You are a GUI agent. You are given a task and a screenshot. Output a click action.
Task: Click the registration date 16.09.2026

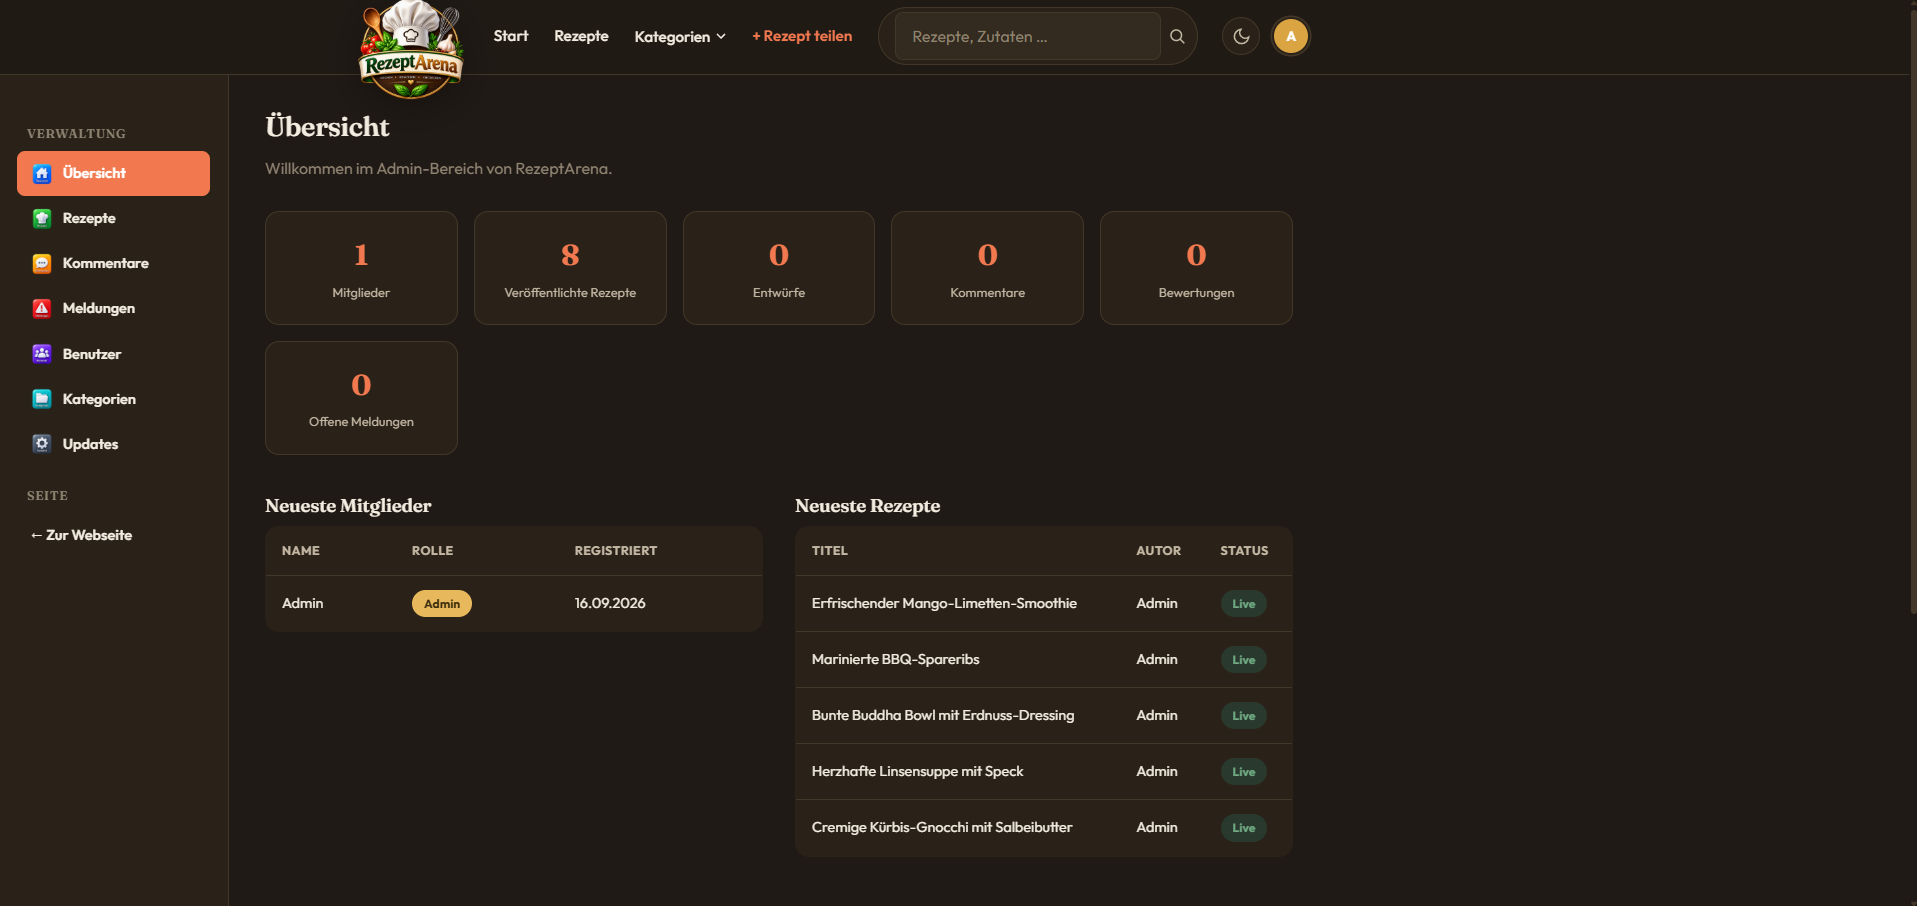[x=610, y=603]
